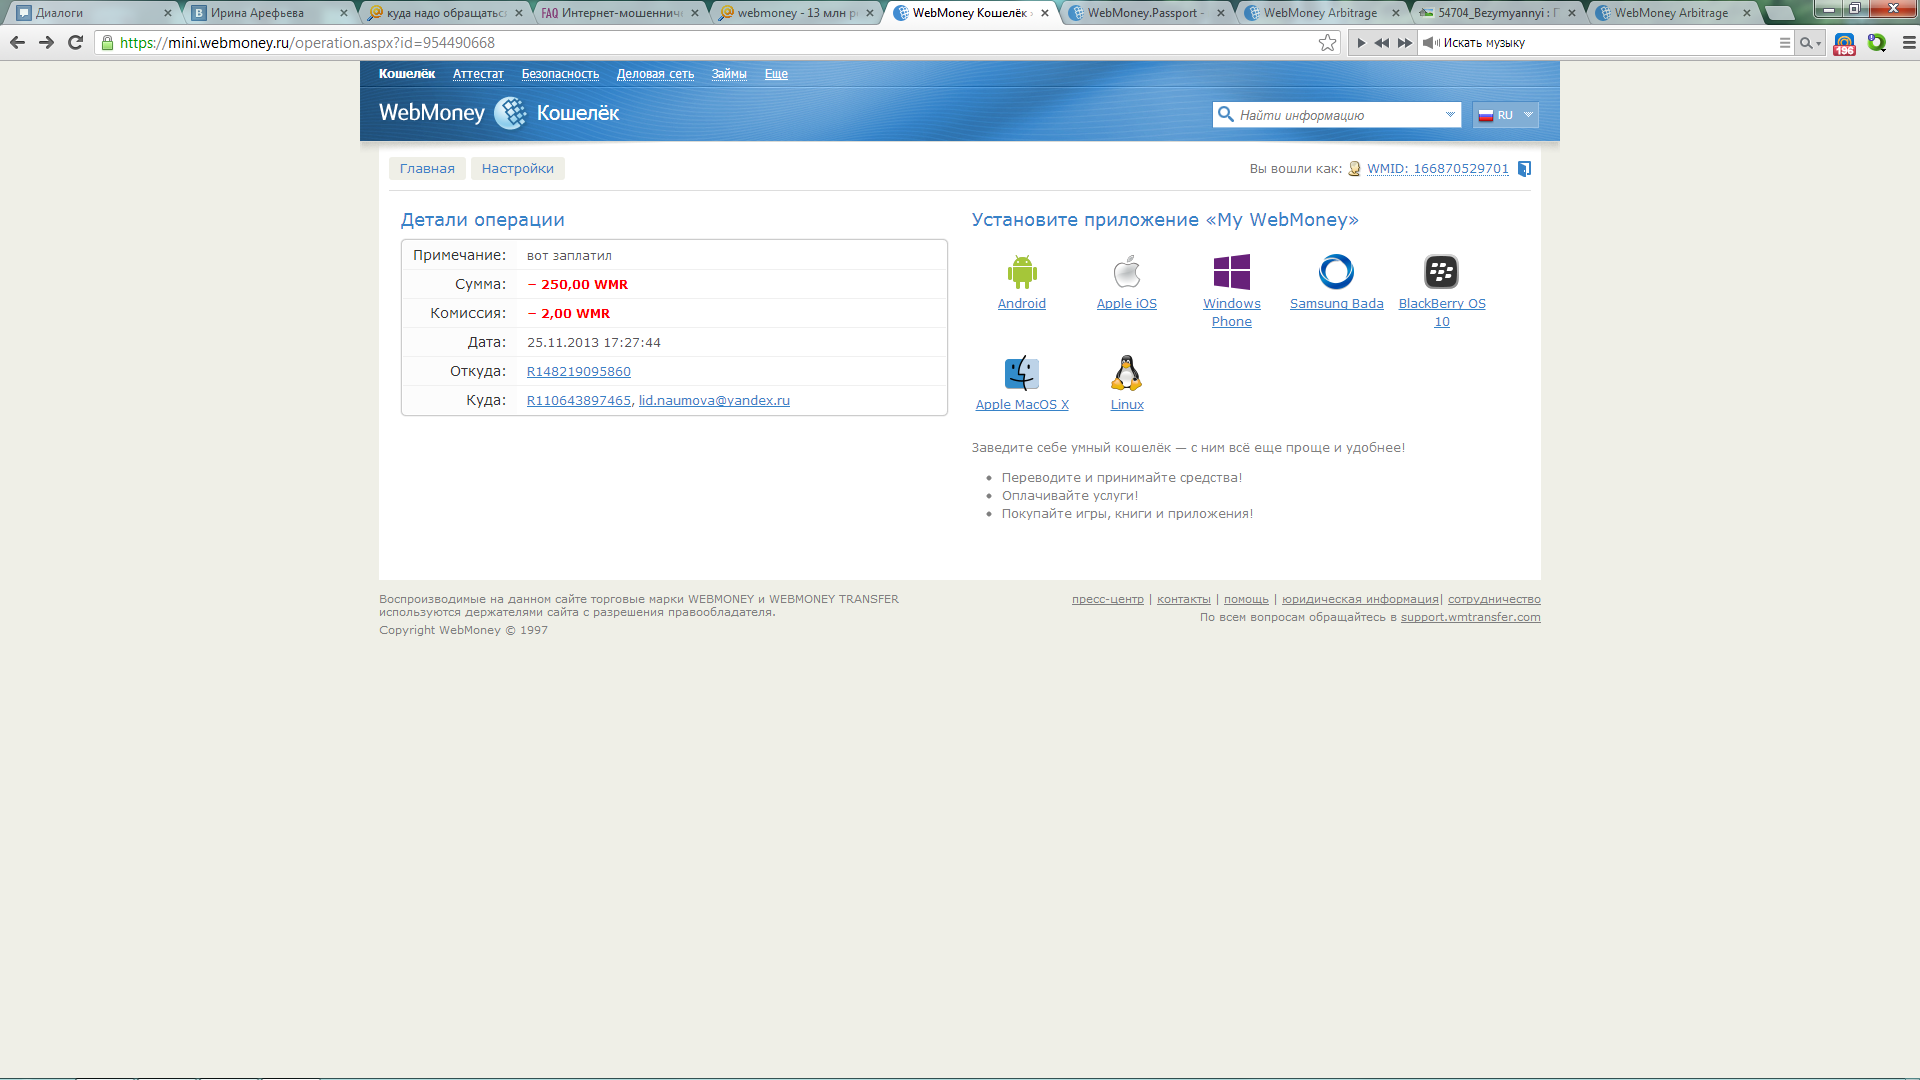This screenshot has height=1080, width=1920.
Task: Close the WebMoney Кошелёк browser tab
Action: 1045,13
